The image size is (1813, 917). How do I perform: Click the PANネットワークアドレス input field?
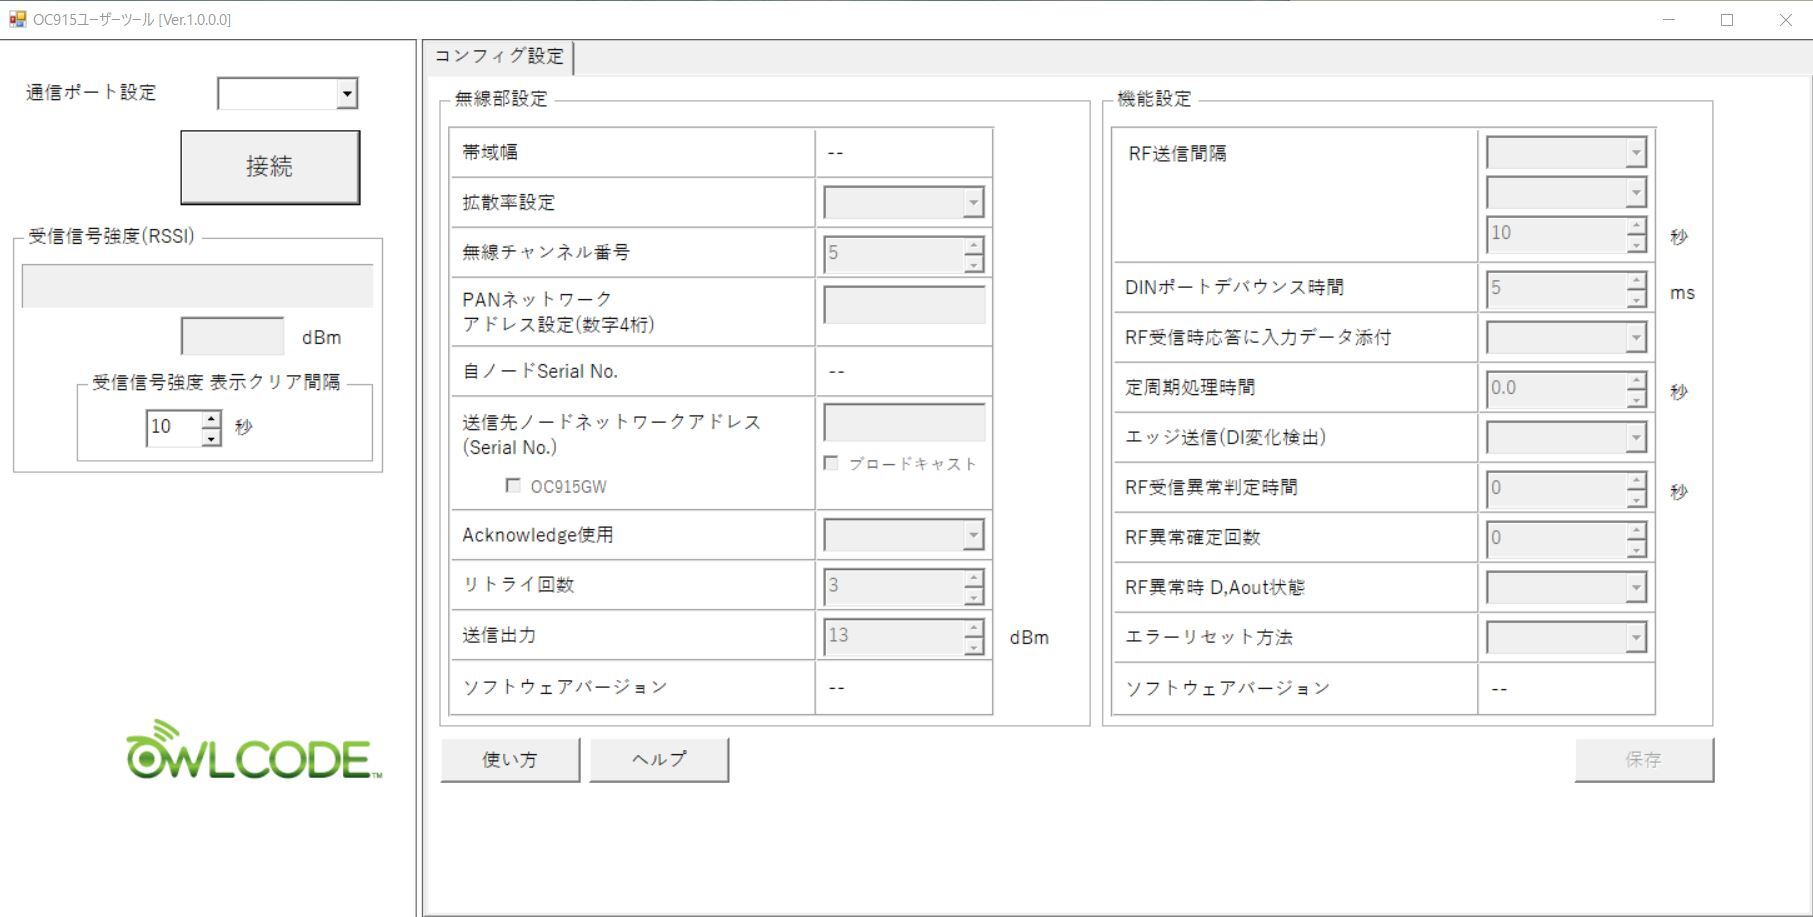tap(904, 304)
